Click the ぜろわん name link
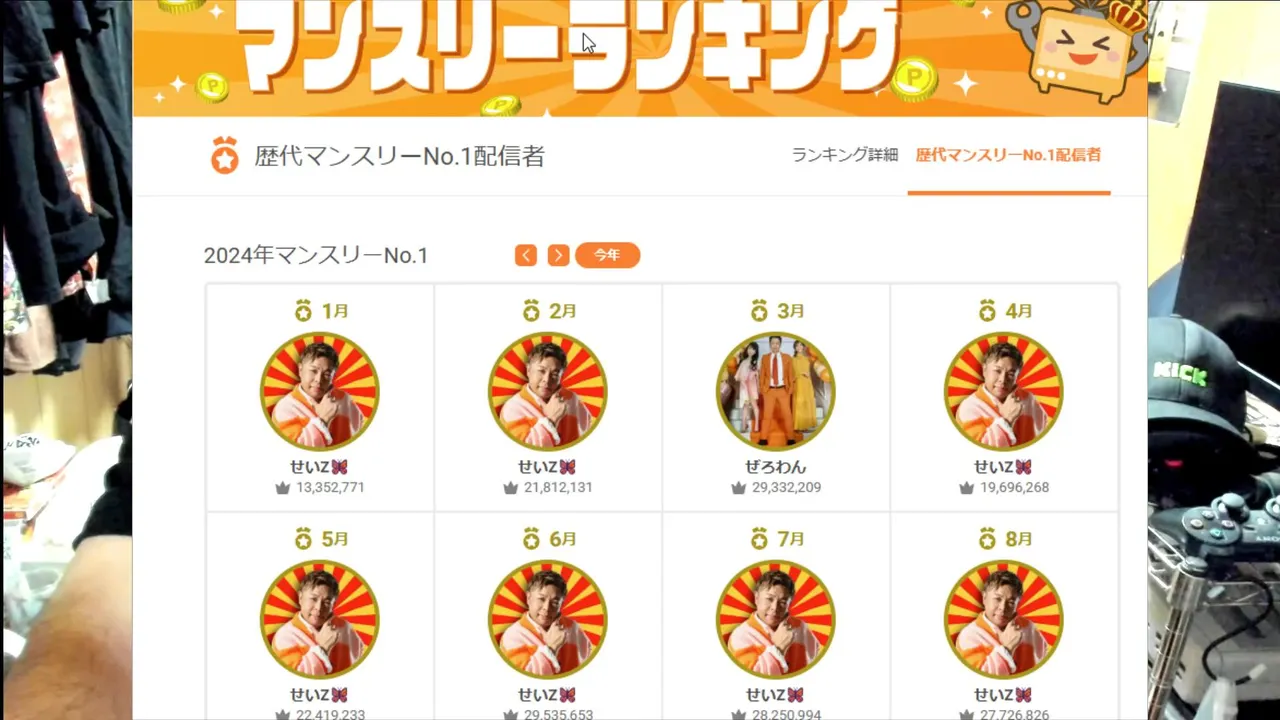Viewport: 1280px width, 720px height. (x=776, y=467)
